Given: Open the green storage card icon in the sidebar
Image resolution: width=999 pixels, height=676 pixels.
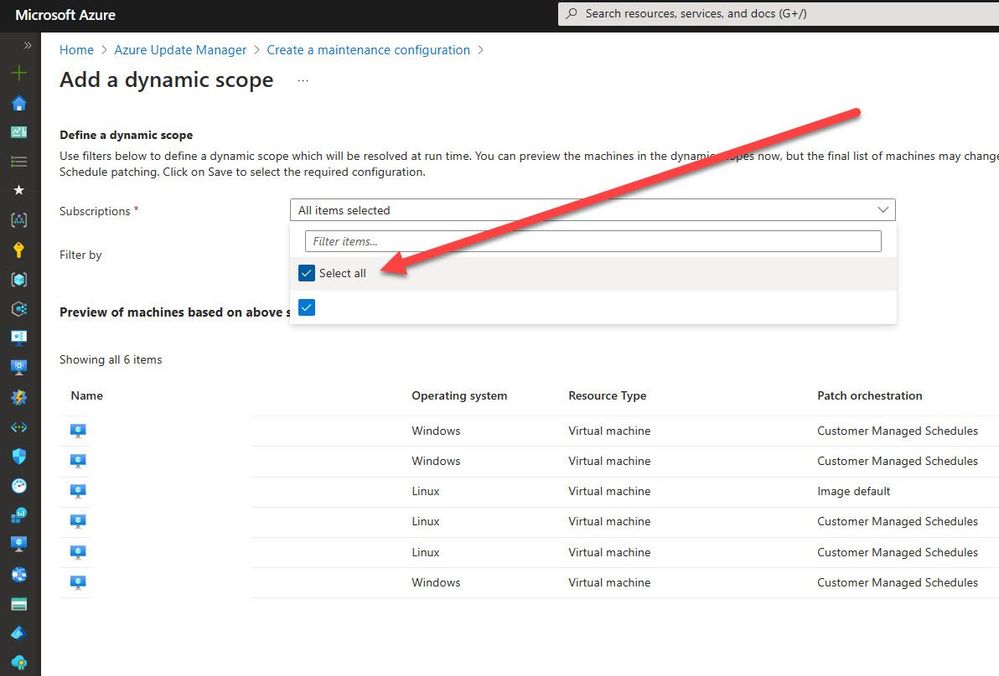Looking at the screenshot, I should [19, 604].
